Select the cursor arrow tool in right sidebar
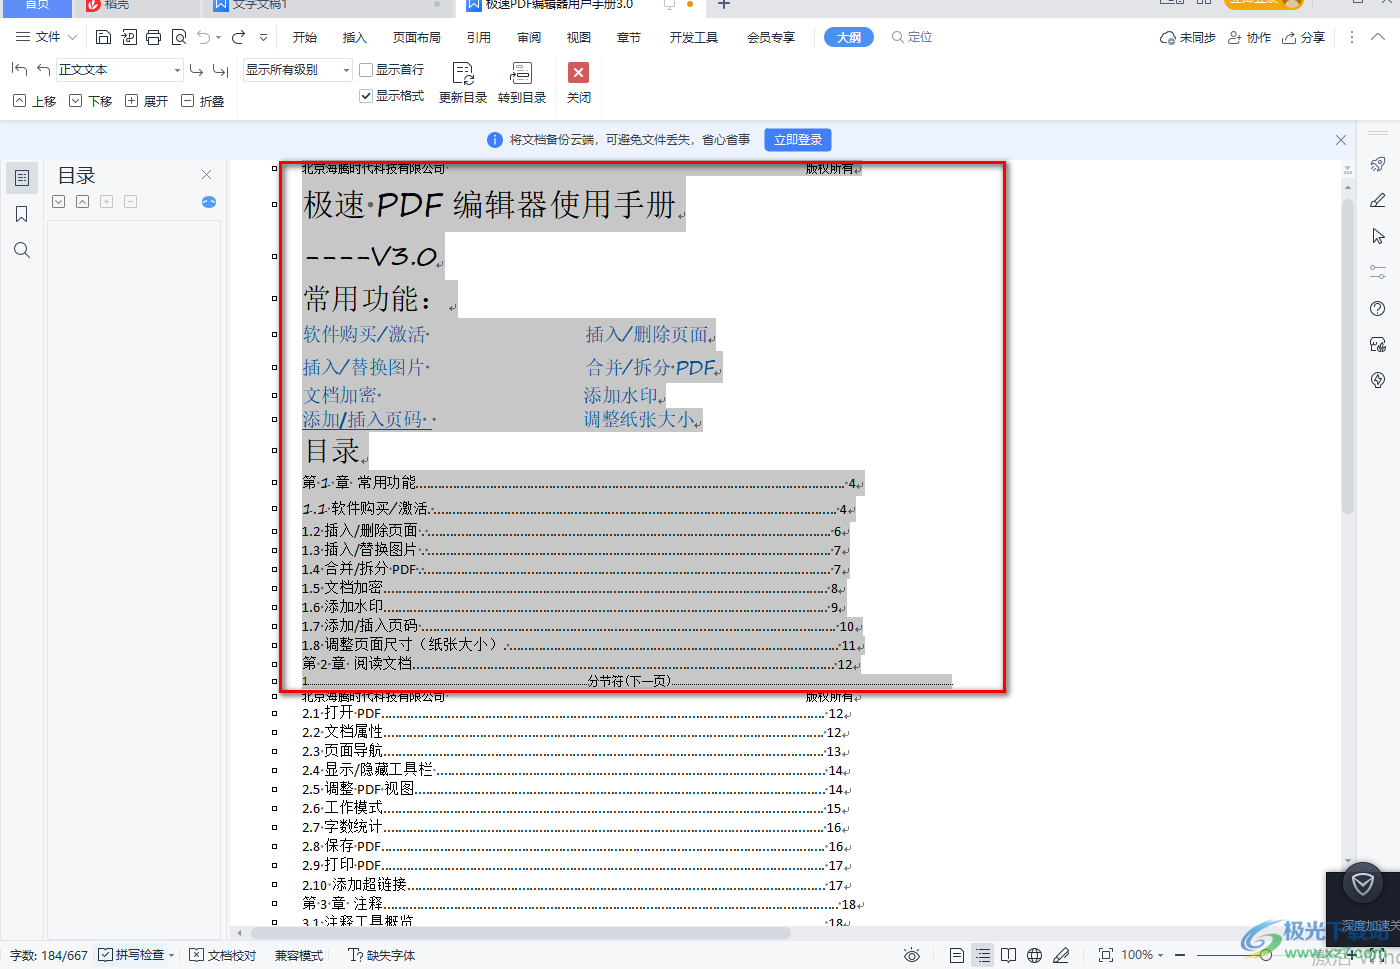The height and width of the screenshot is (969, 1400). click(x=1378, y=236)
